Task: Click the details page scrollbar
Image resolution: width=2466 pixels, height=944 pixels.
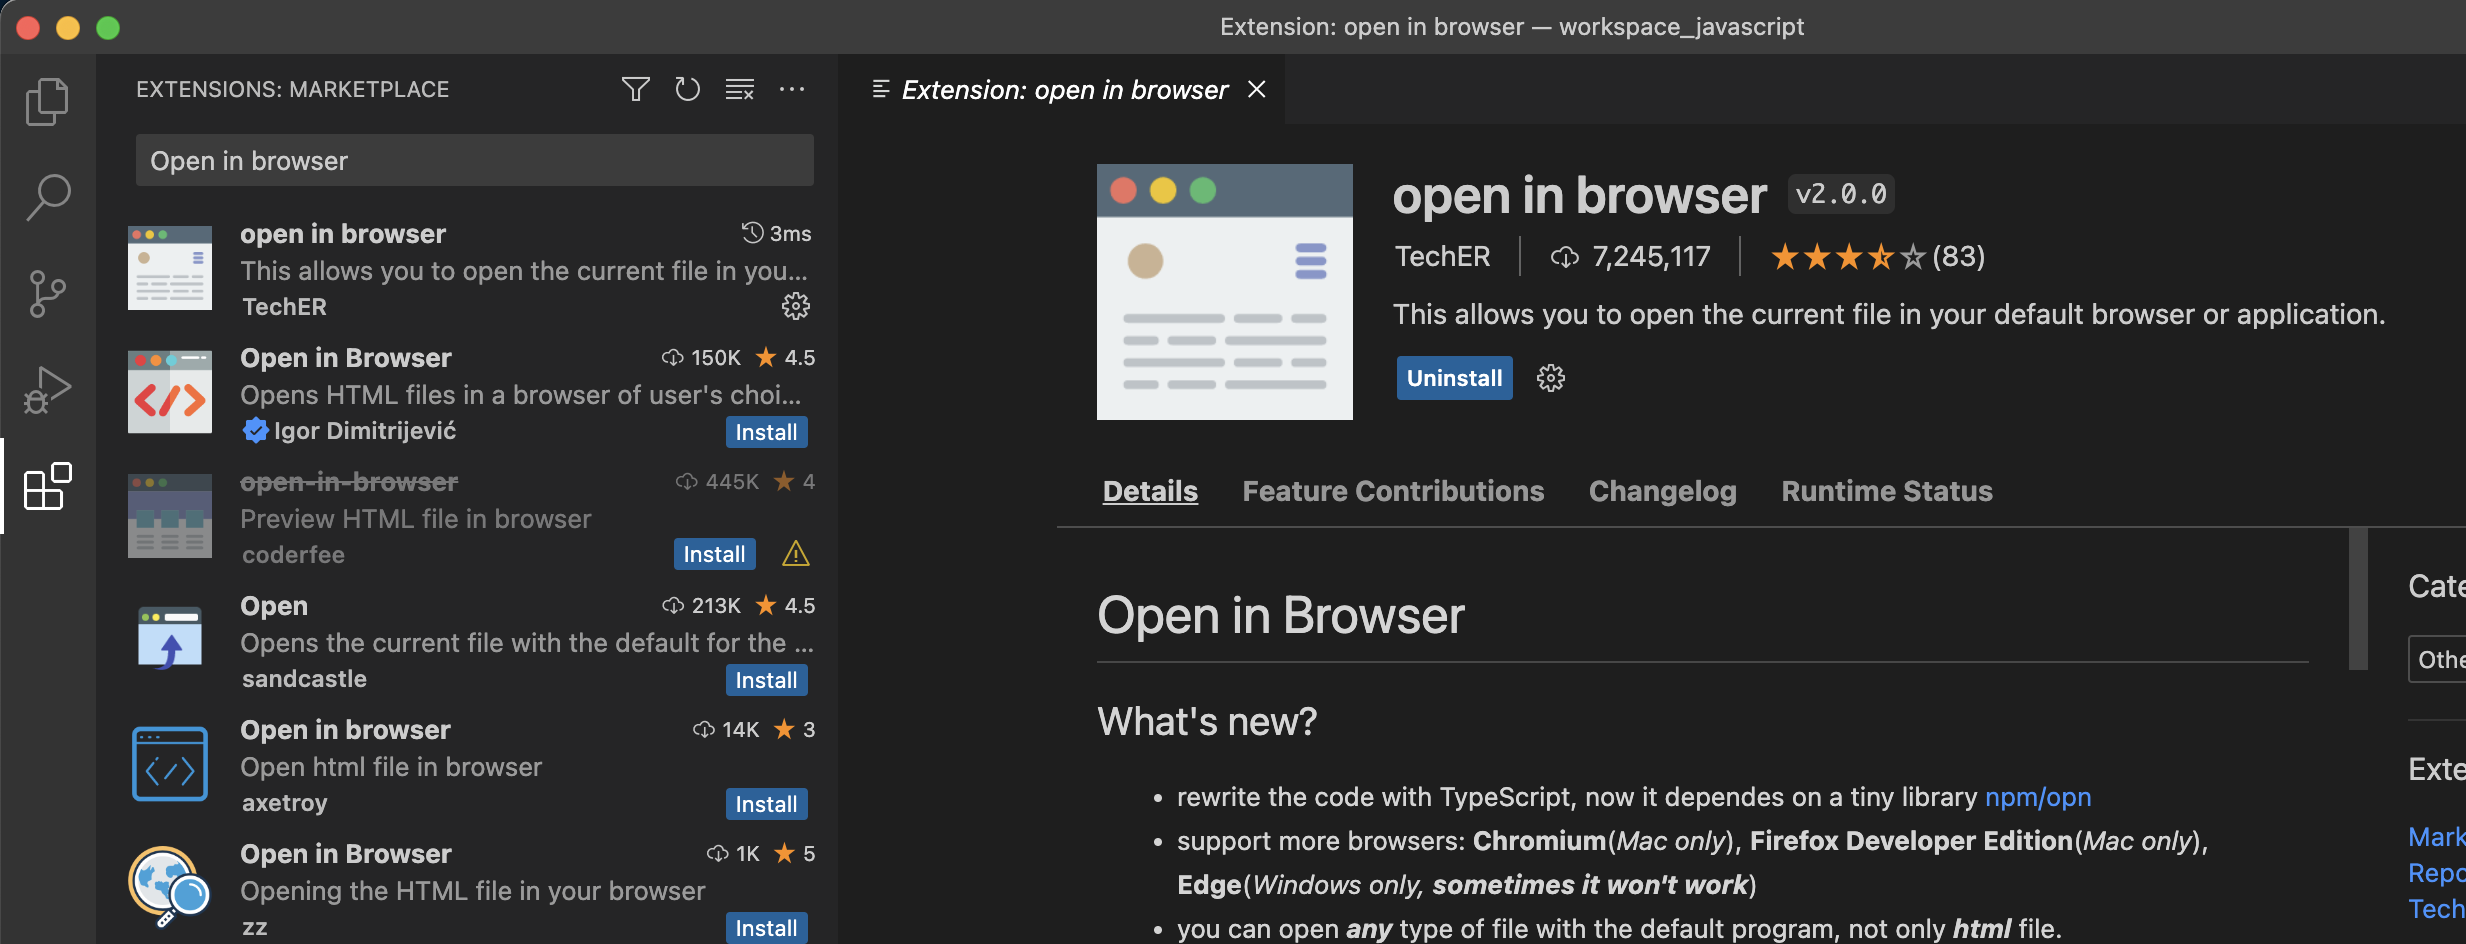Action: click(x=2358, y=598)
